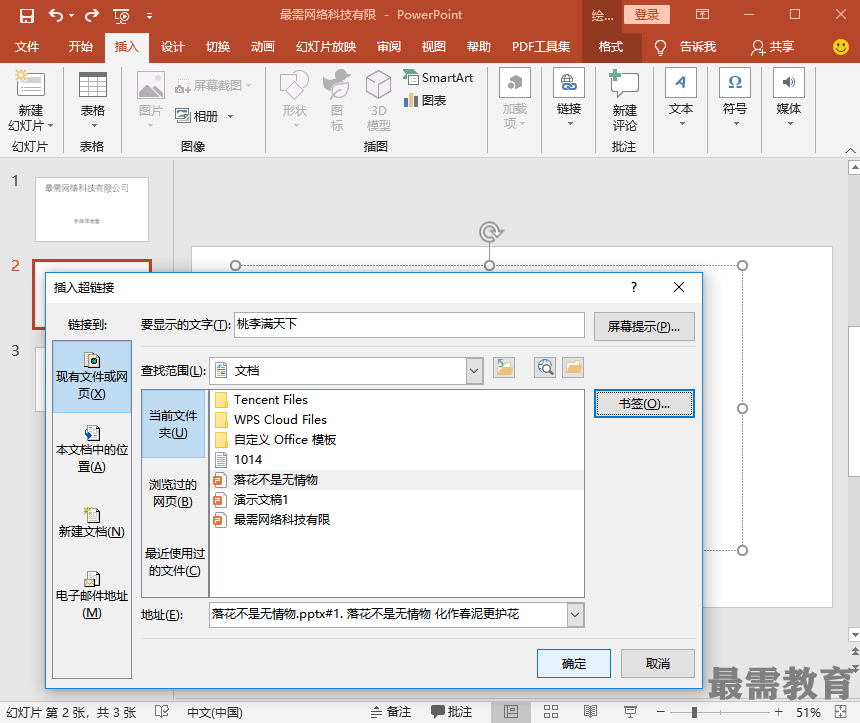Screen dimensions: 860x723
Task: Select E-mail Address link option
Action: pos(92,596)
